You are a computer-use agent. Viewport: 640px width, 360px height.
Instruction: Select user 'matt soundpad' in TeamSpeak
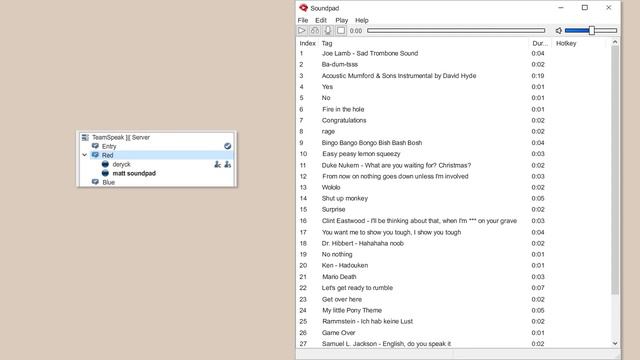pyautogui.click(x=134, y=173)
